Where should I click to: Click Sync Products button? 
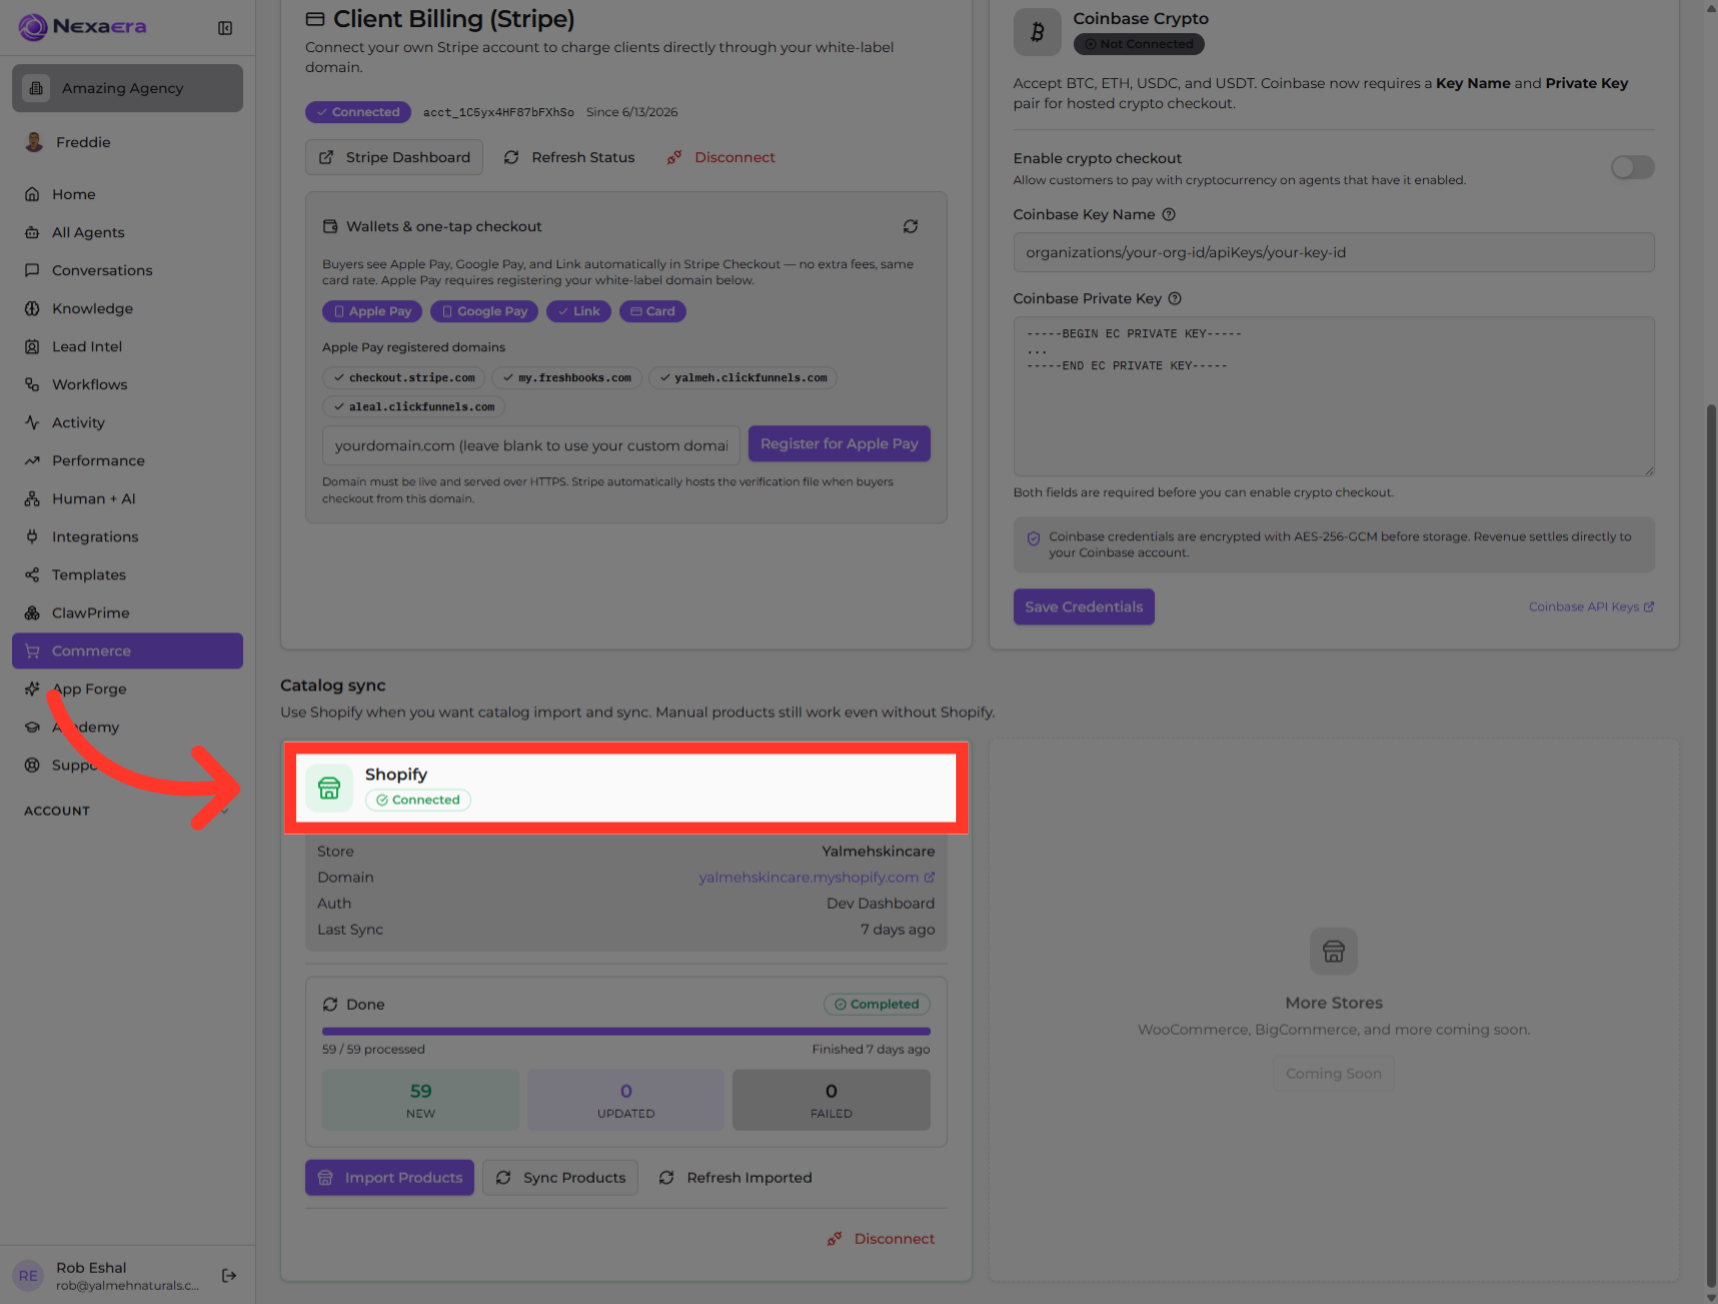pyautogui.click(x=560, y=1177)
